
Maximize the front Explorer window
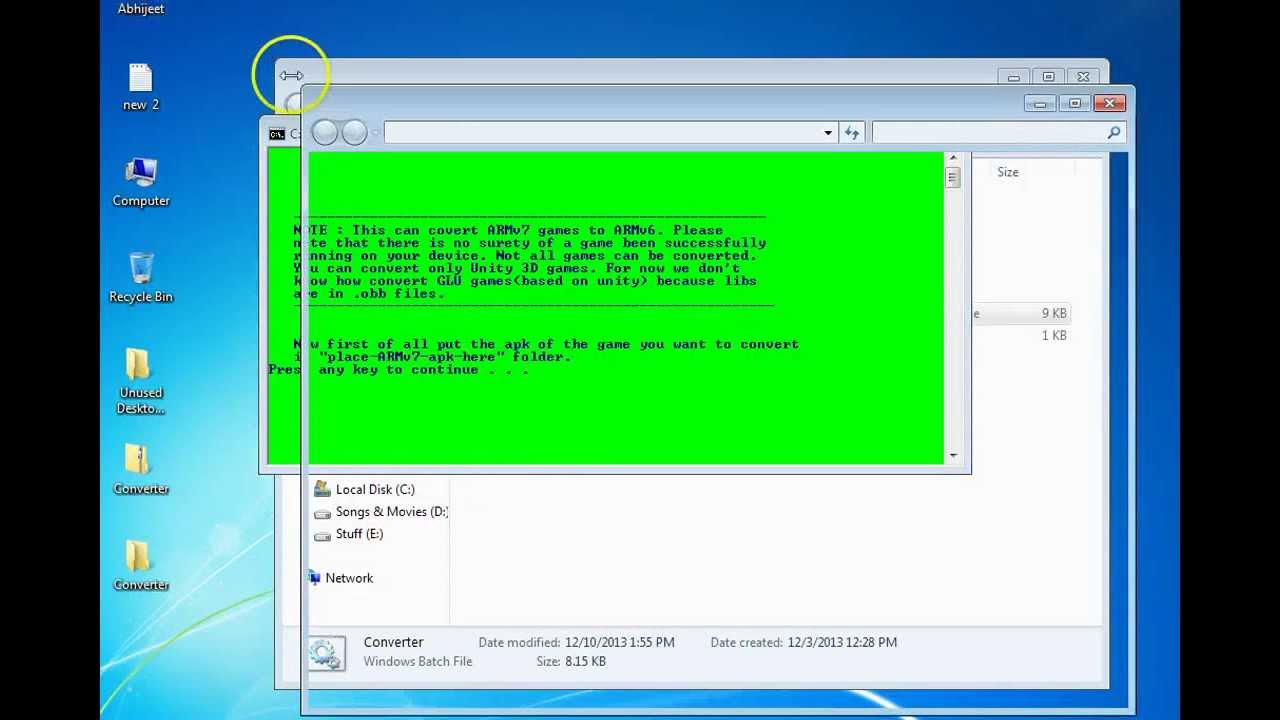click(1075, 103)
